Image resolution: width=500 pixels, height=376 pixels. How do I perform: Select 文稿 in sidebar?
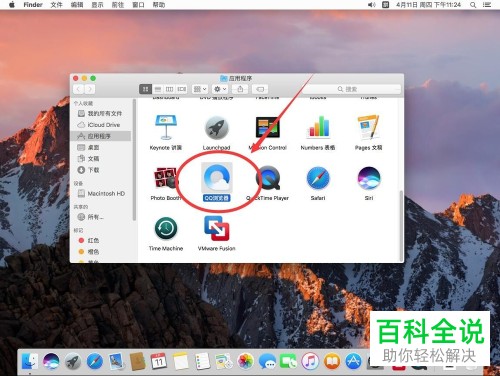click(x=101, y=159)
